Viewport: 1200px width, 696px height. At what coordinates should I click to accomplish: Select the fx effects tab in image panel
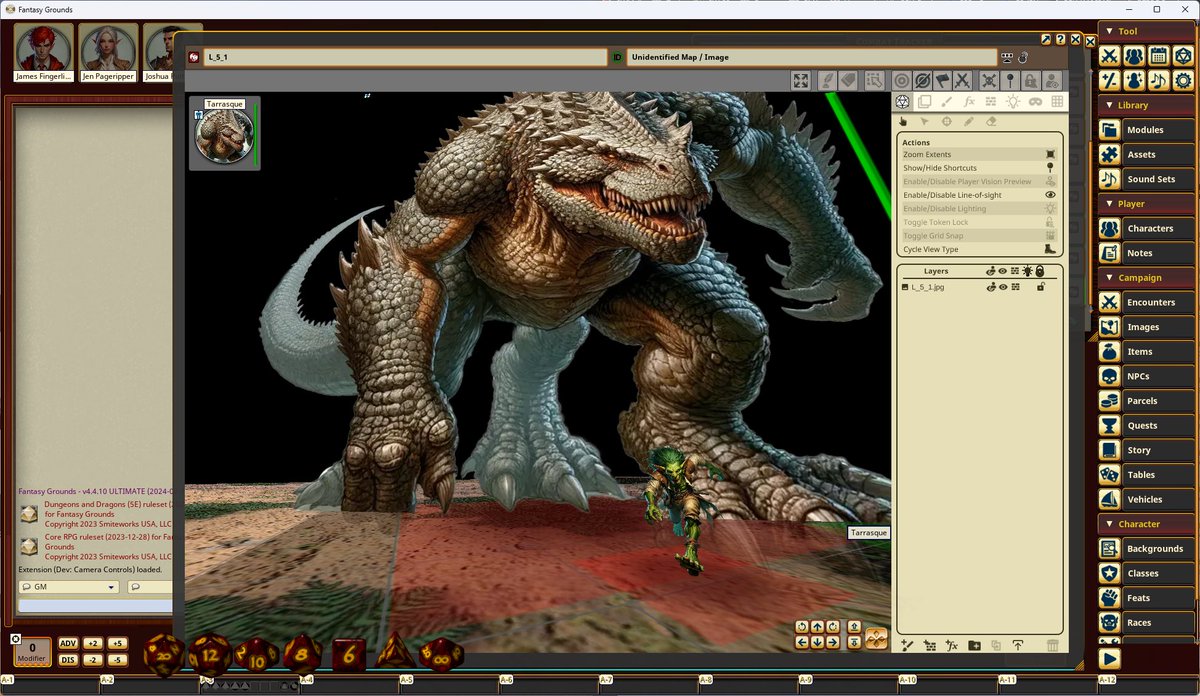coord(969,102)
